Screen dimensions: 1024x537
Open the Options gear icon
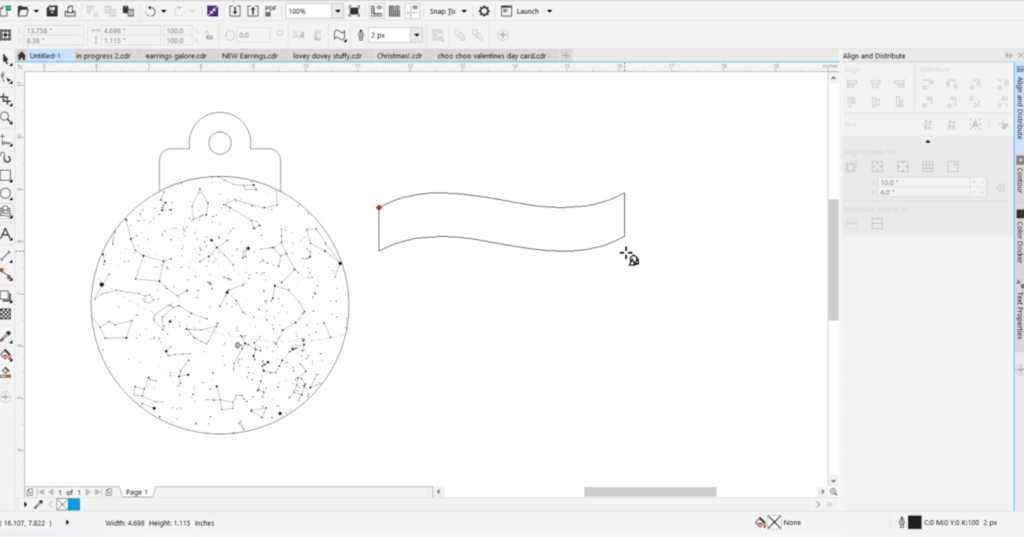click(x=484, y=11)
